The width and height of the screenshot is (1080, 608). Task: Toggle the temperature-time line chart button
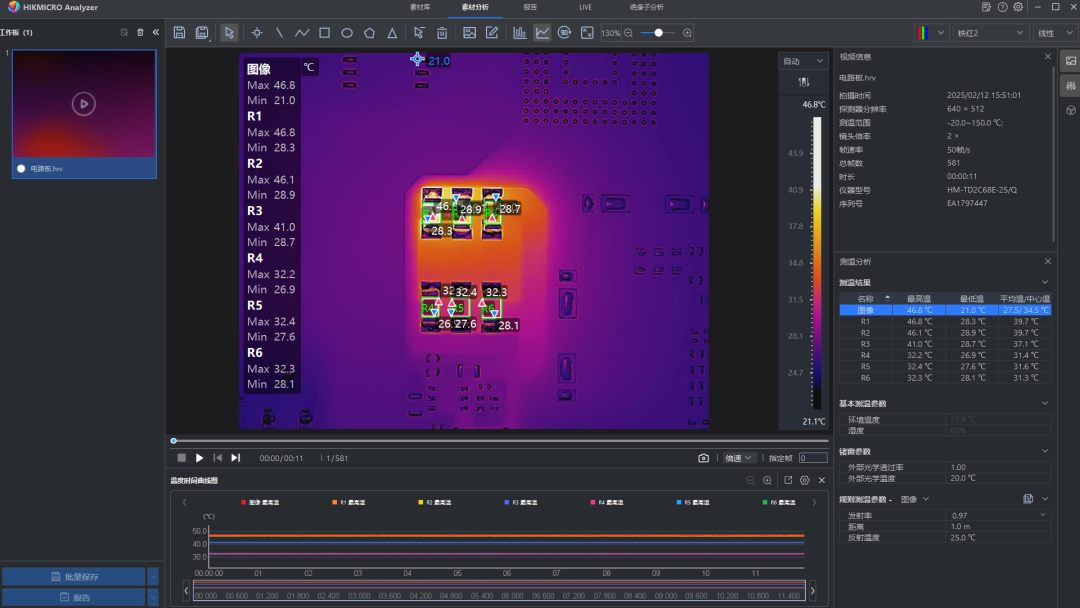pos(542,33)
